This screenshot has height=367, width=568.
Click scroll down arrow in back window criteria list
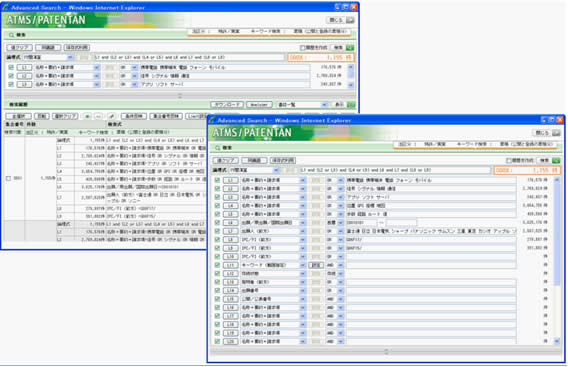(x=350, y=84)
